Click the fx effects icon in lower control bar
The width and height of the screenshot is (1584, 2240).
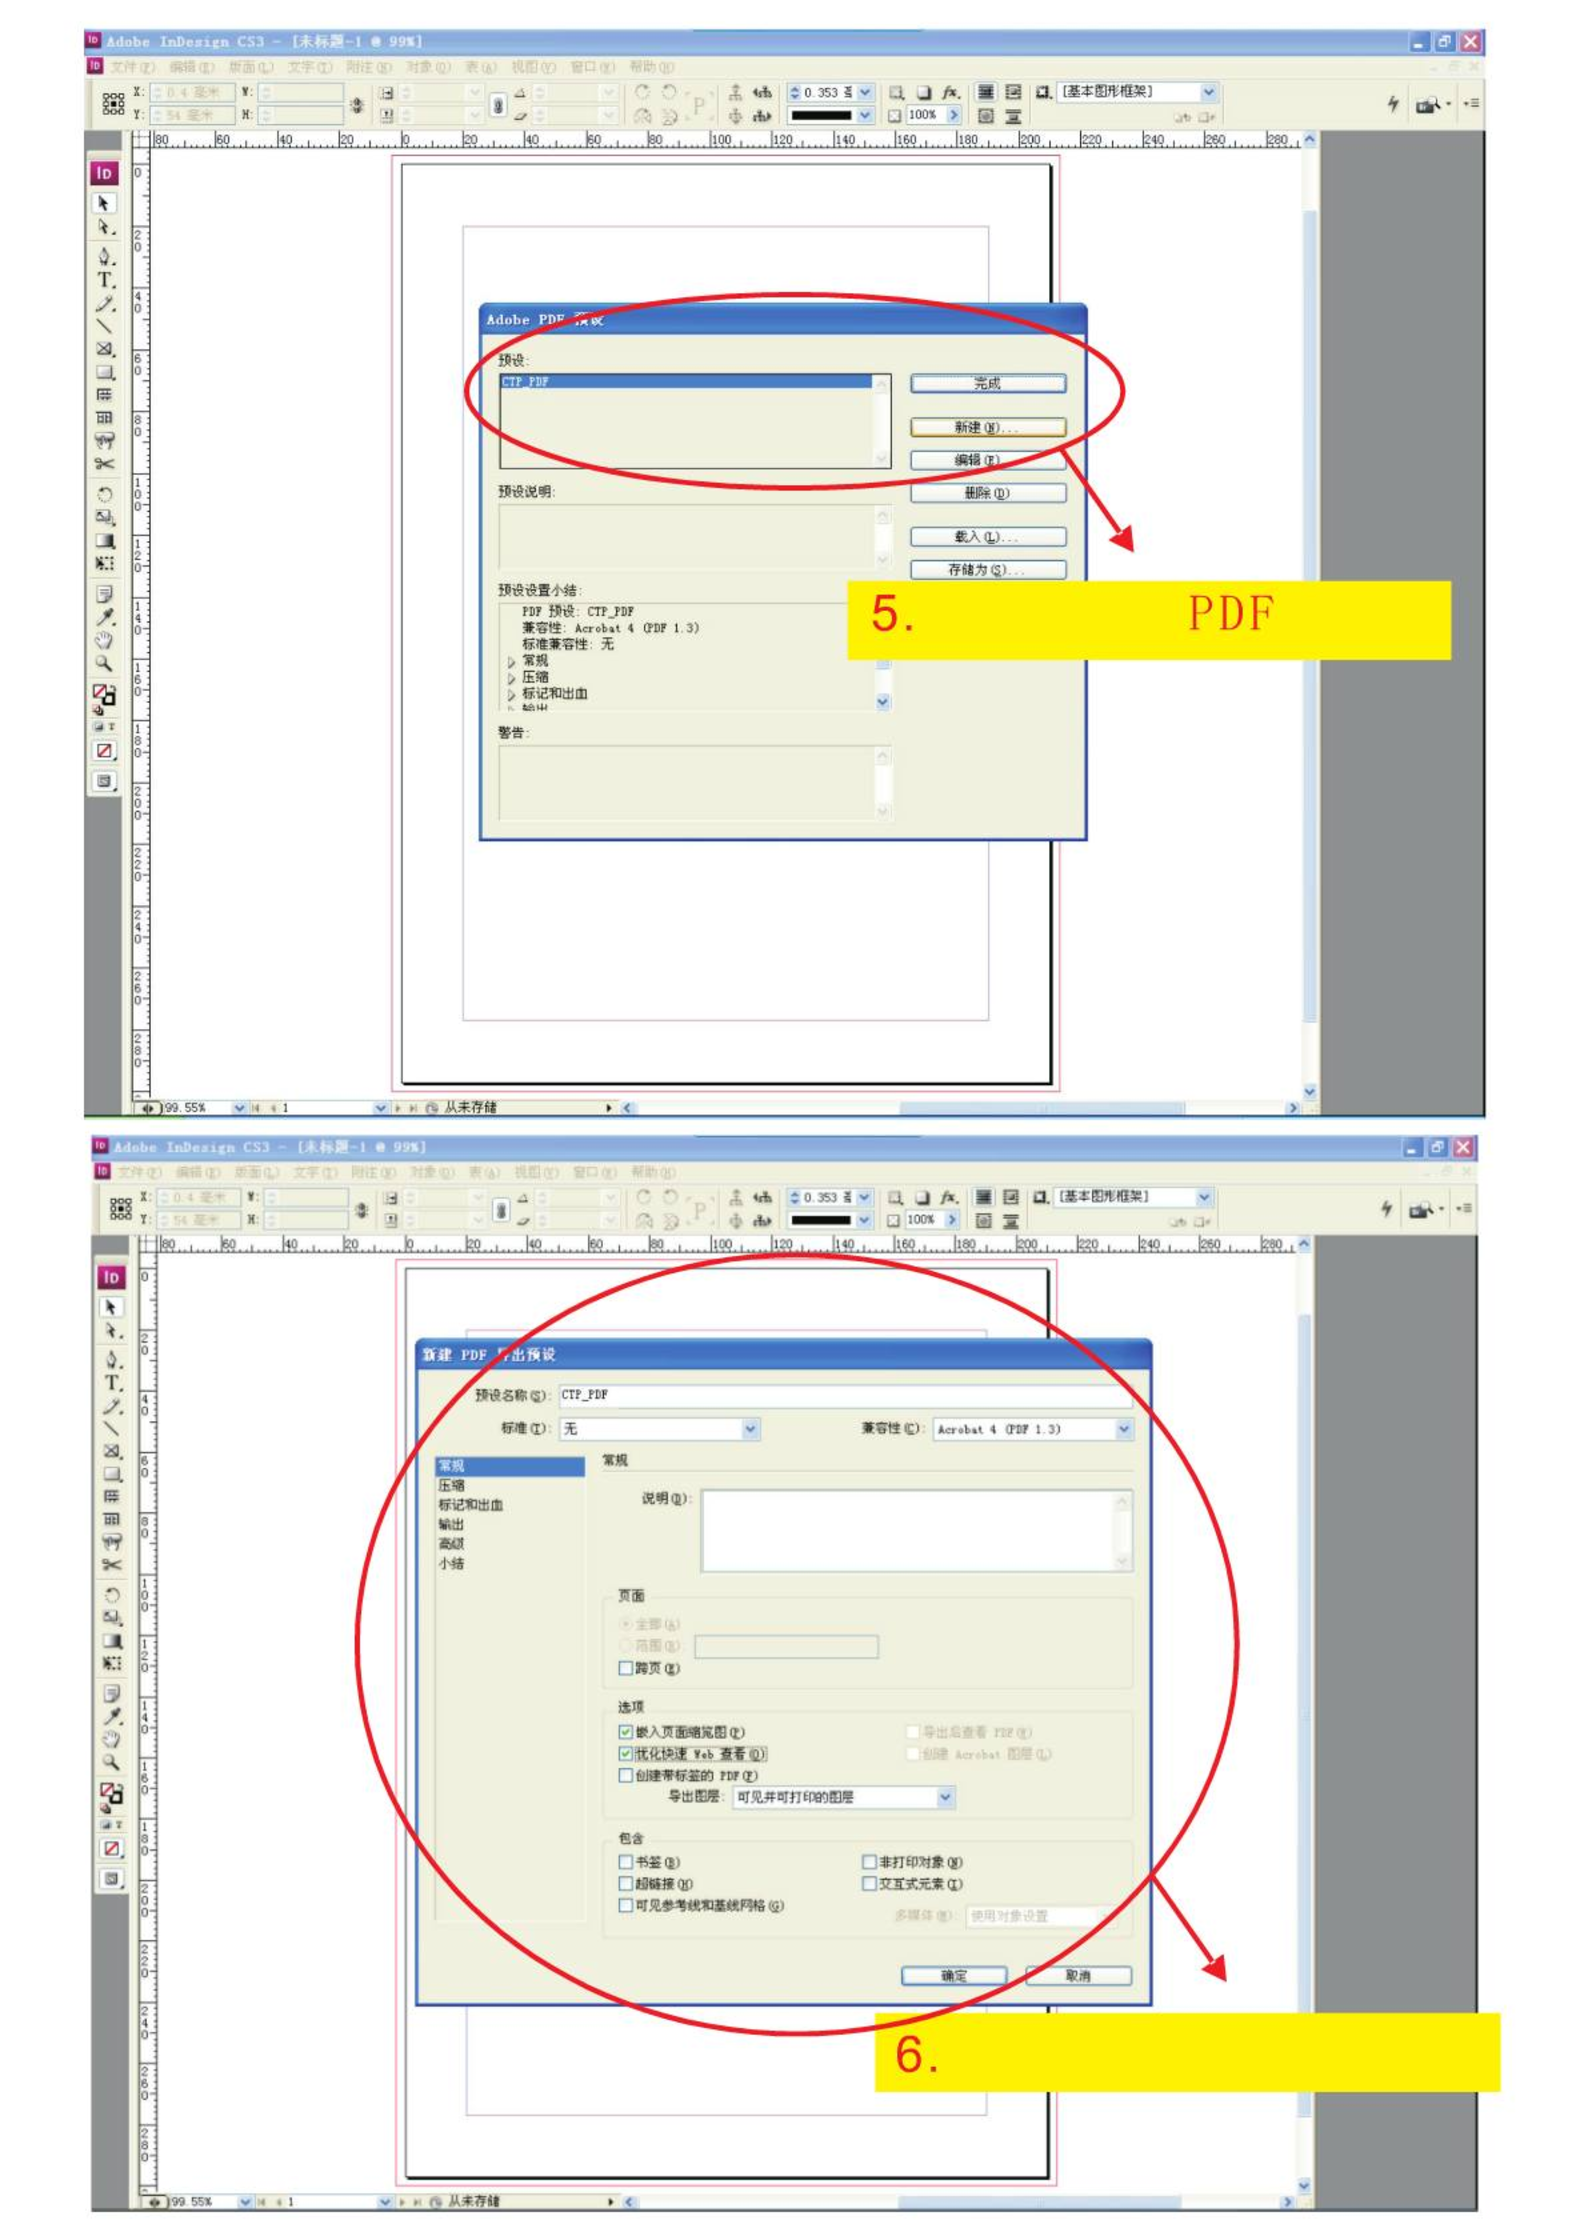click(x=947, y=1197)
